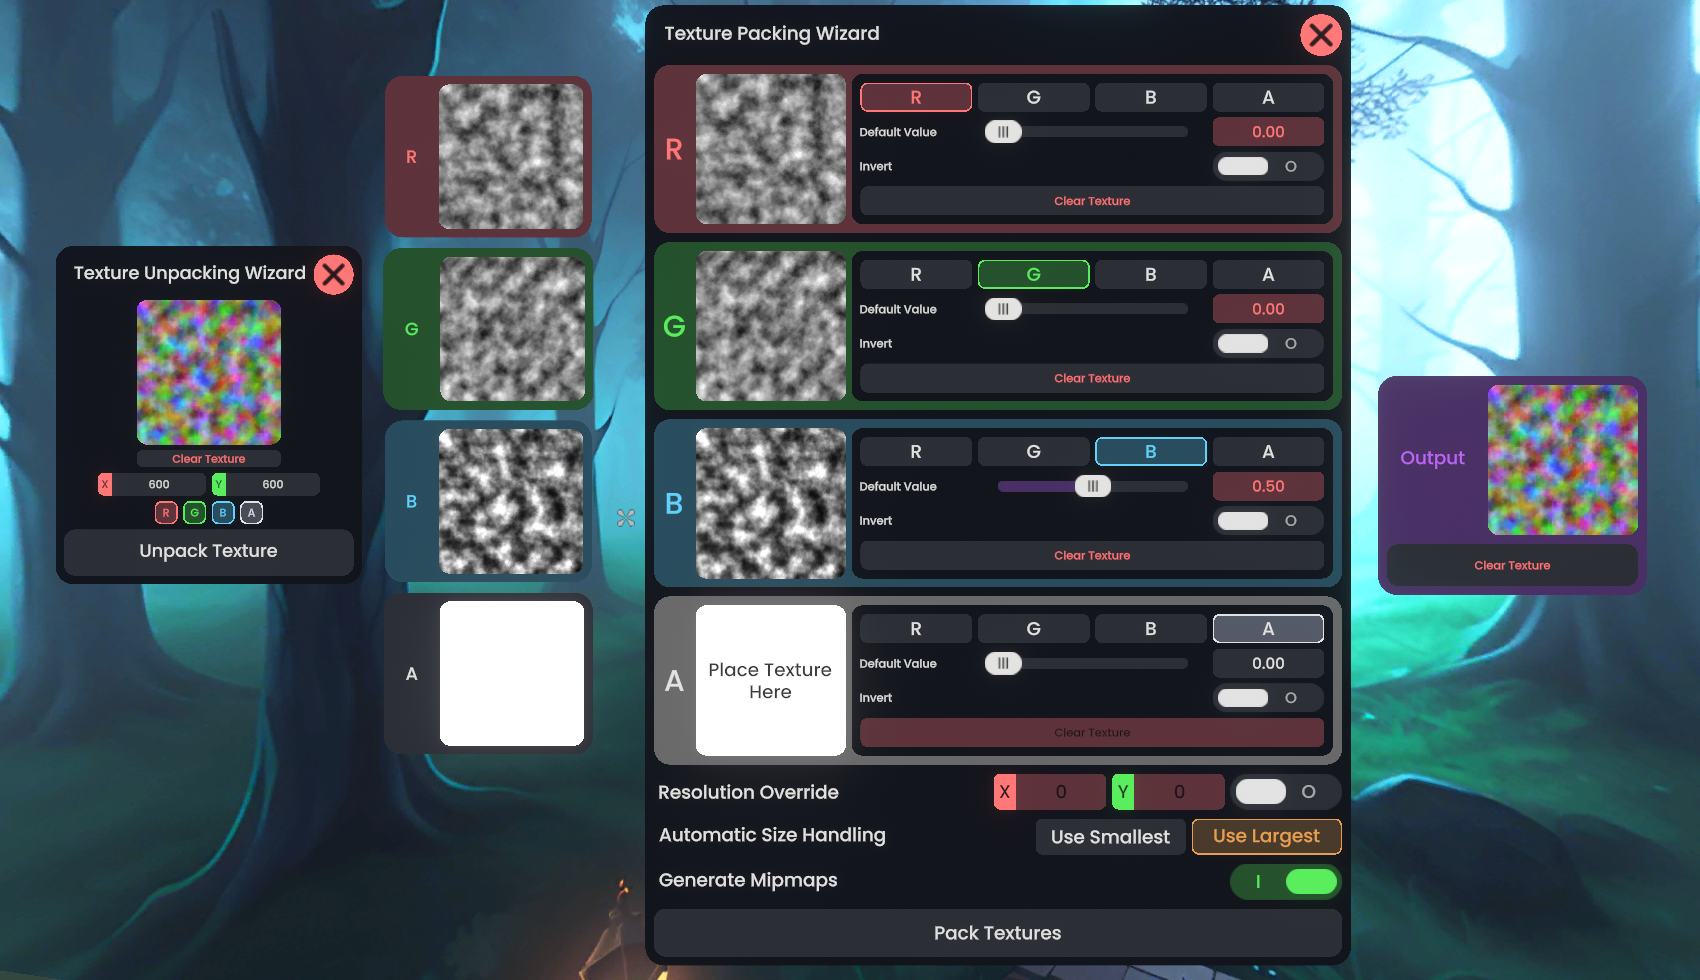Toggle the R channel in Unpacking Wizard
The image size is (1700, 980).
tap(166, 513)
